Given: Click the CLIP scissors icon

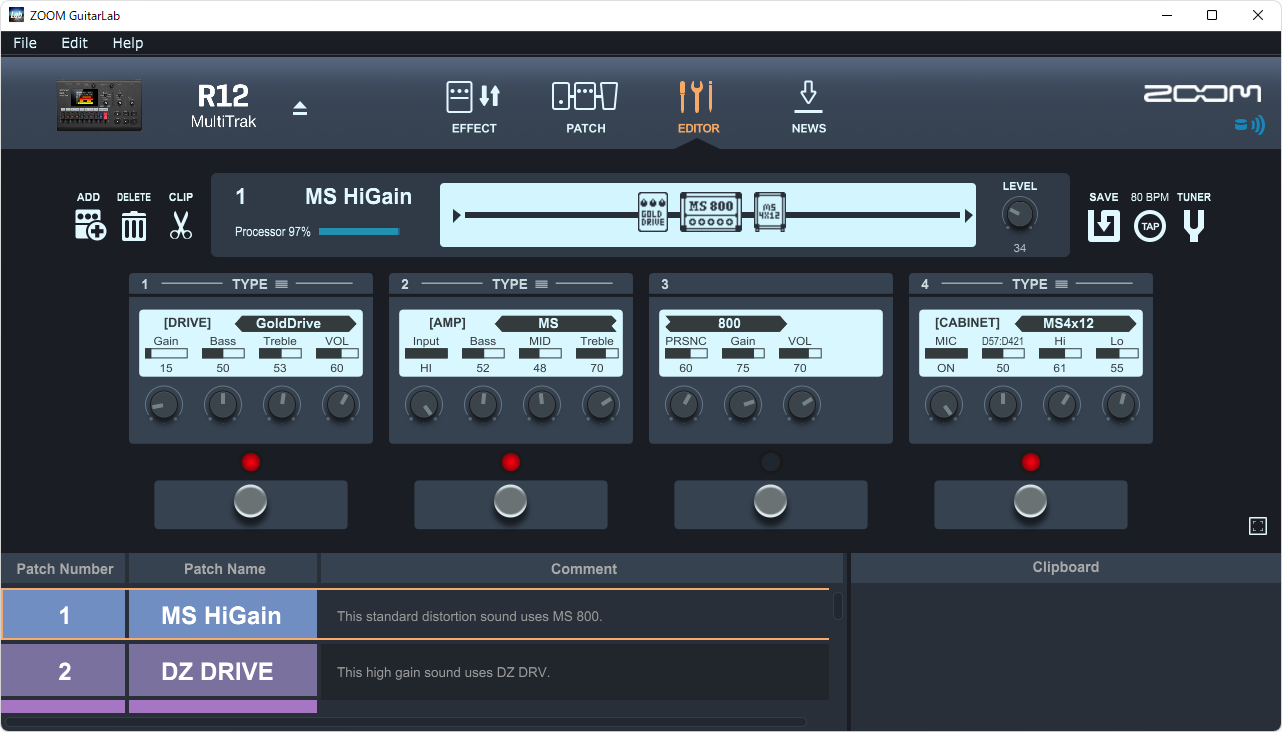Looking at the screenshot, I should tap(181, 225).
